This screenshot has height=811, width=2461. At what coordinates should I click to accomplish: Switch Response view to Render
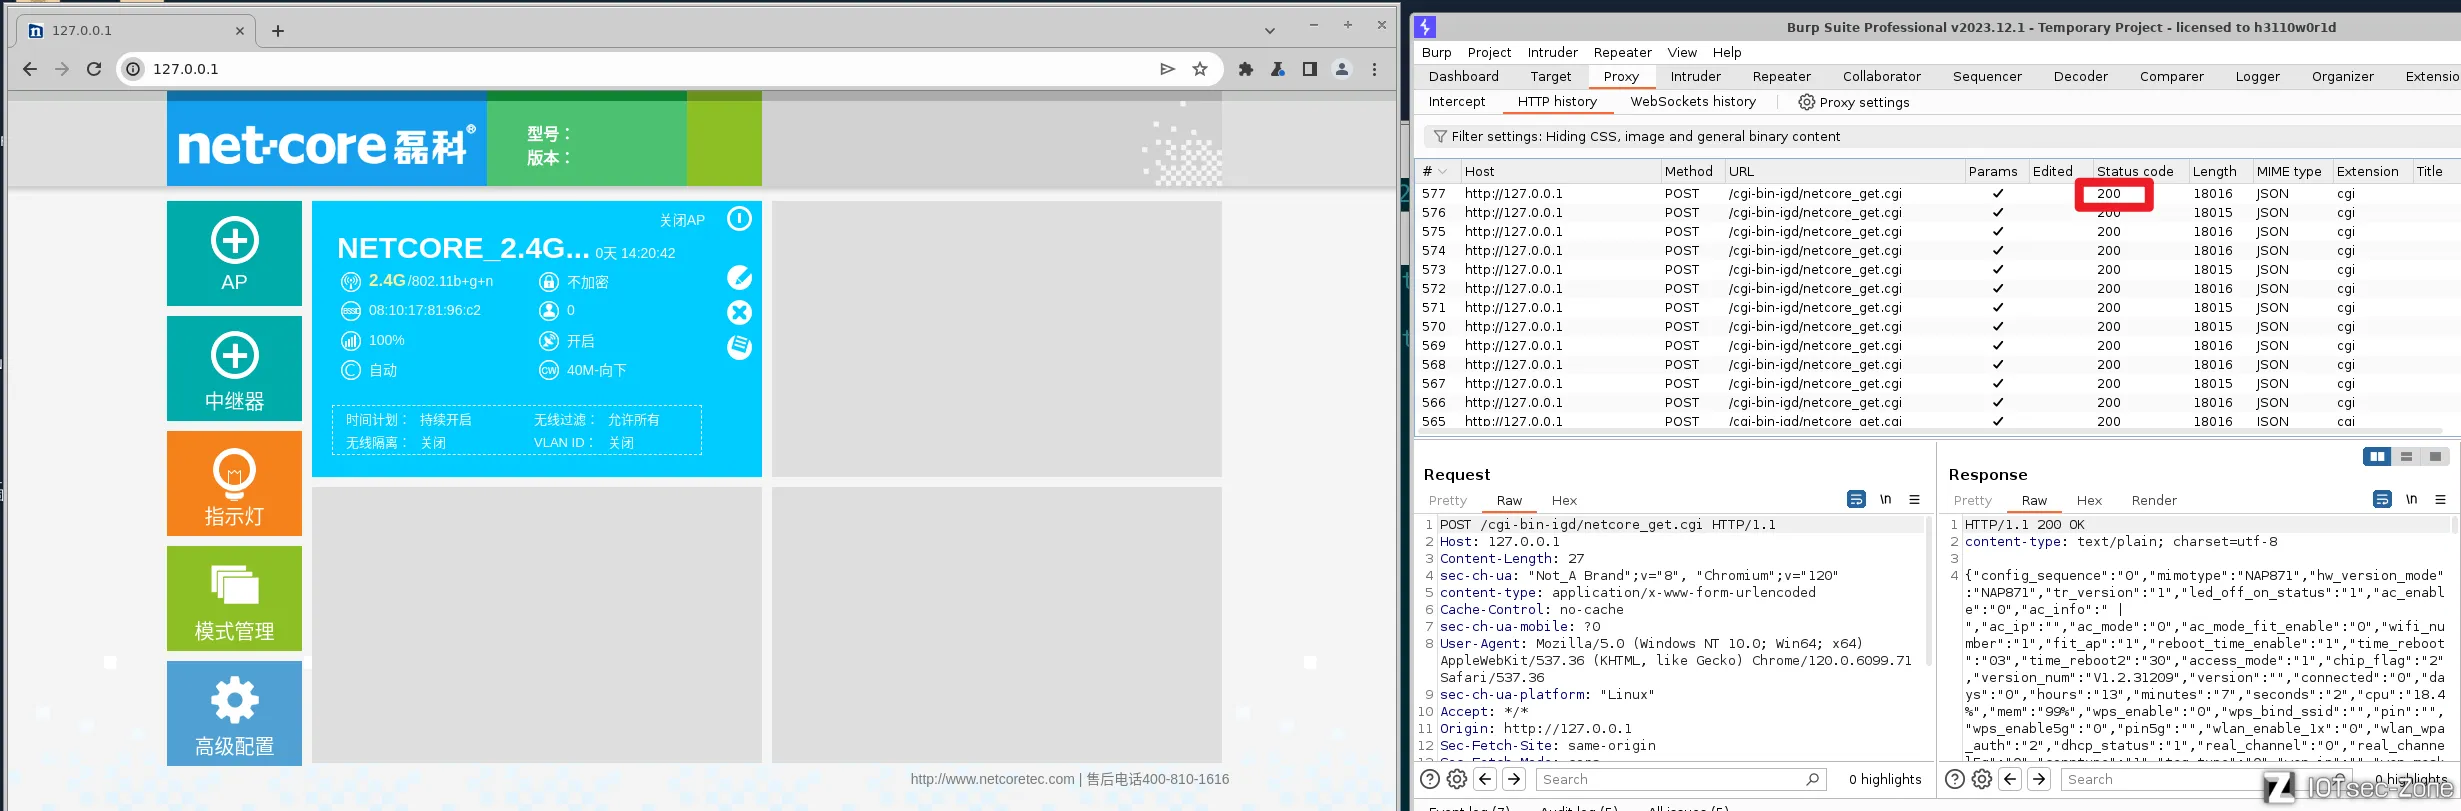pyautogui.click(x=2154, y=501)
